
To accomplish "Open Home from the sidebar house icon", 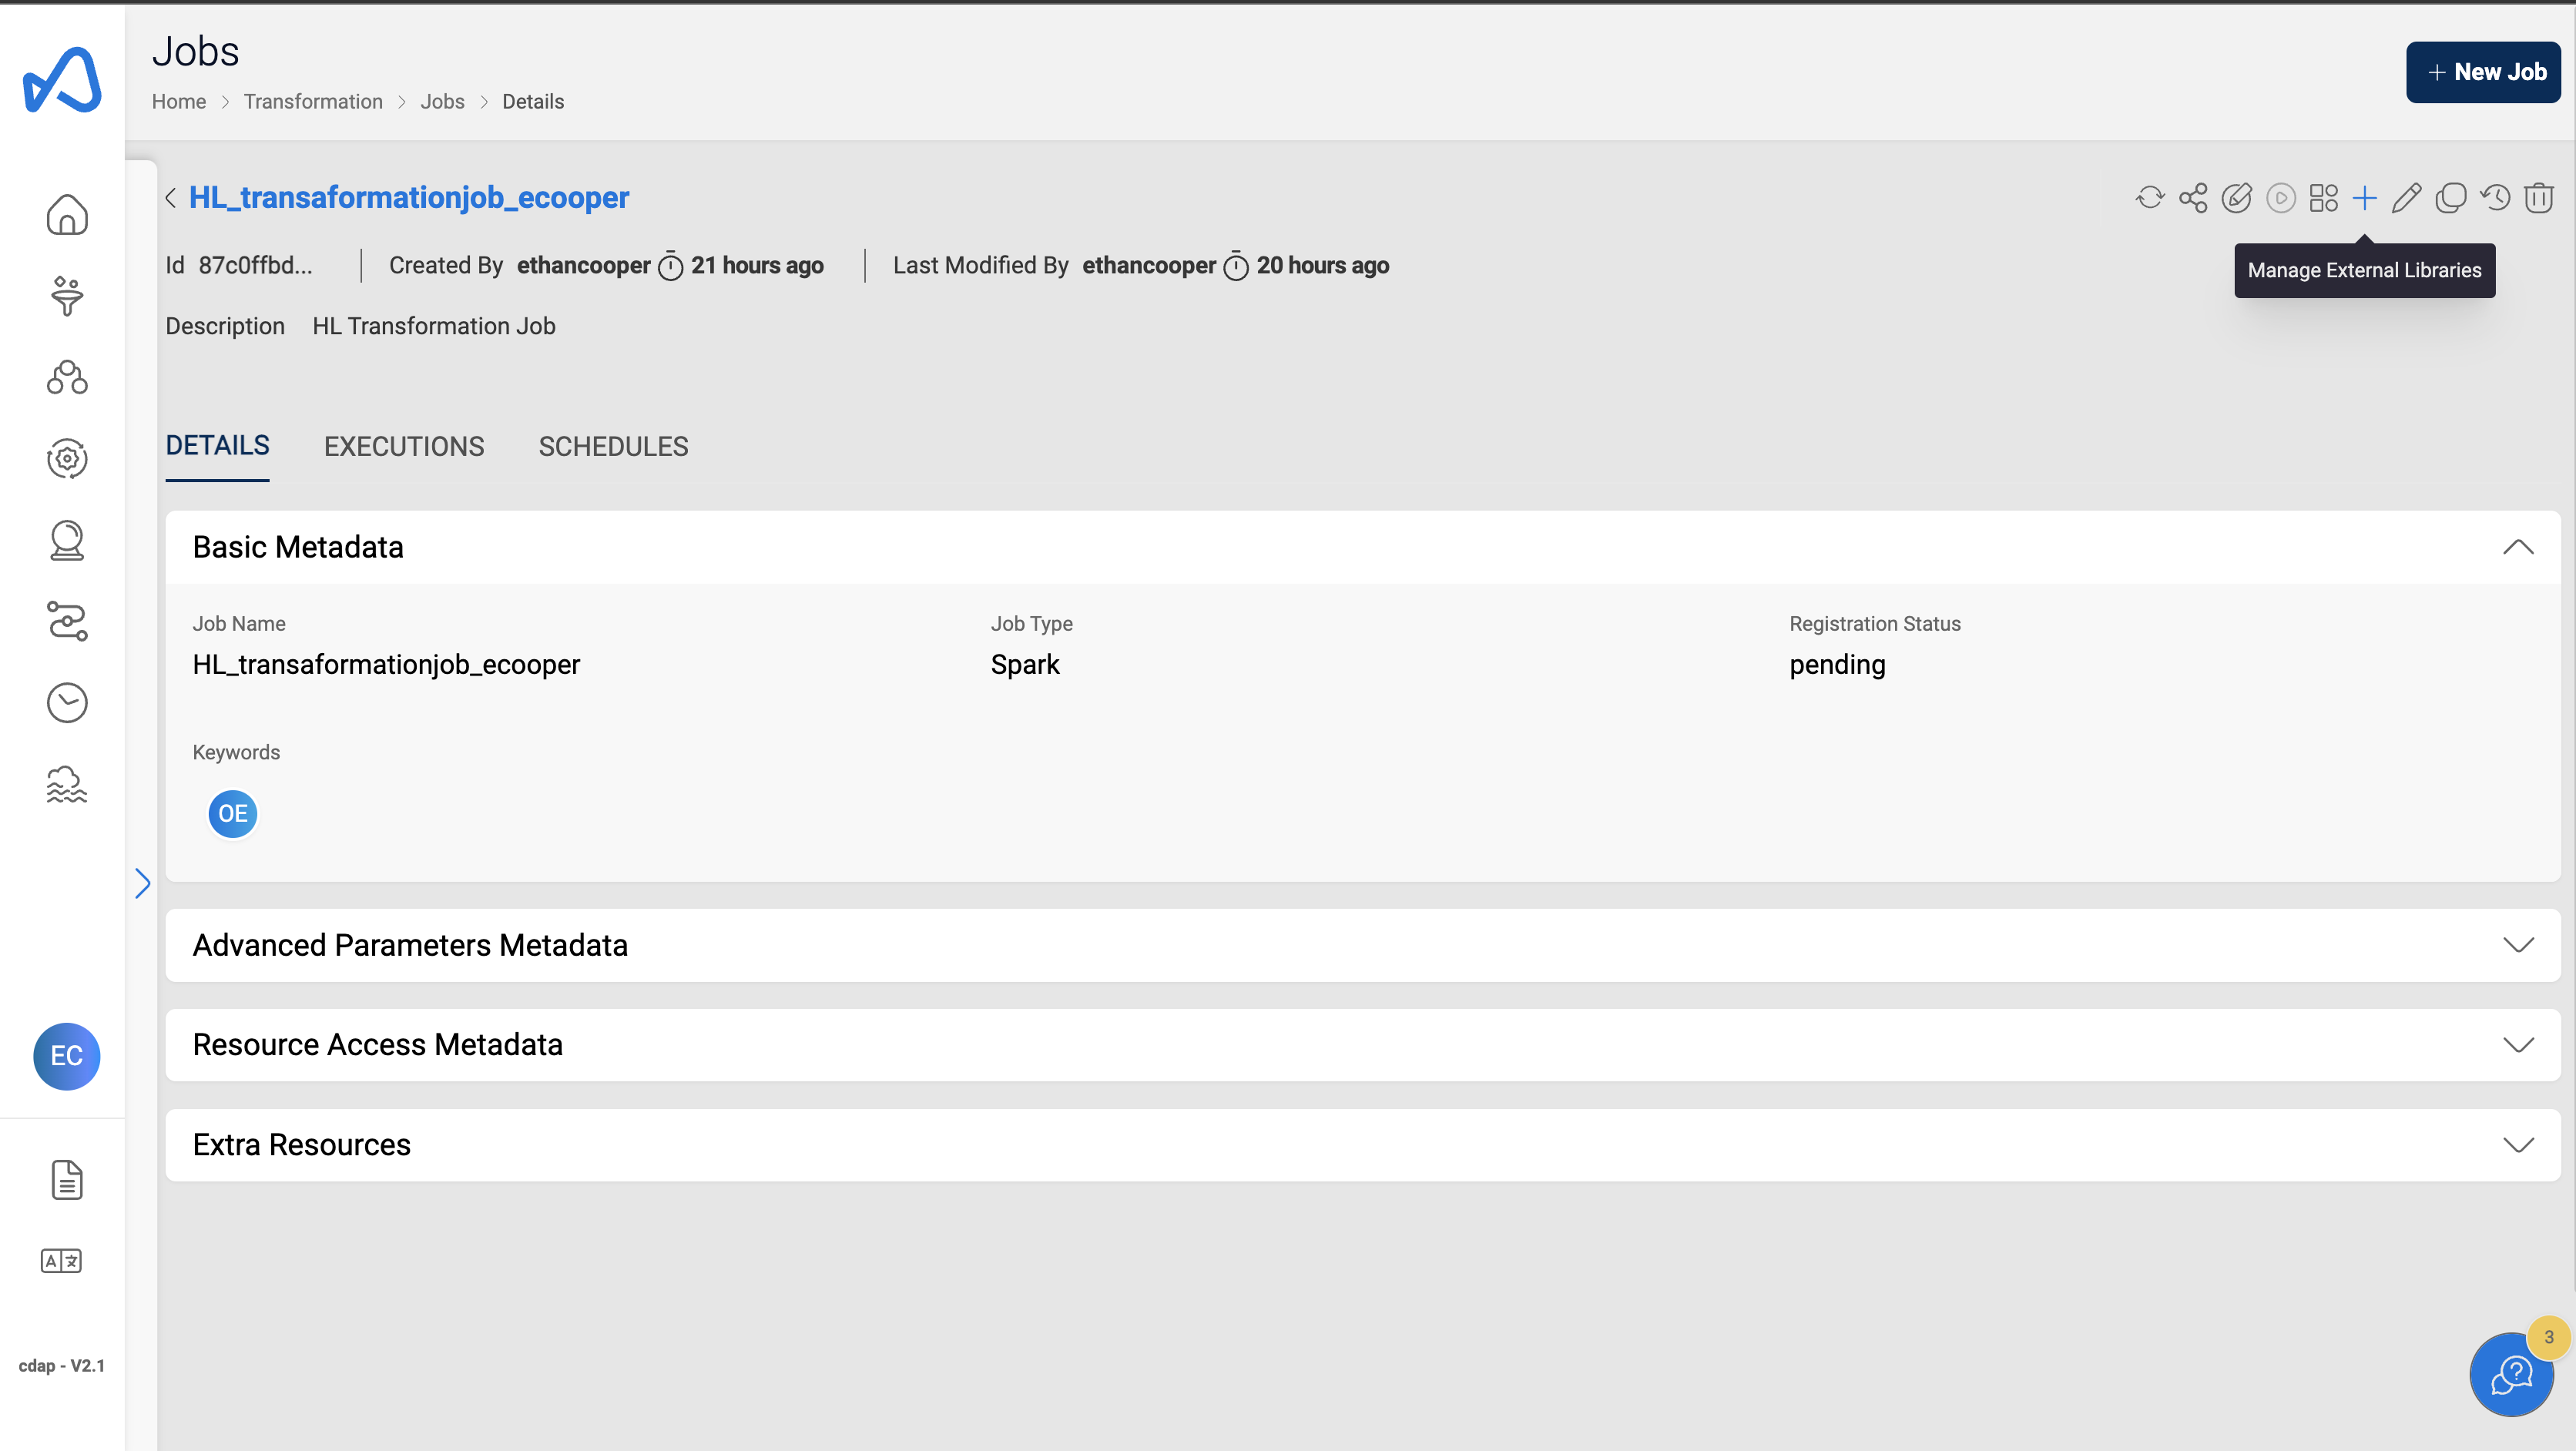I will pyautogui.click(x=67, y=215).
